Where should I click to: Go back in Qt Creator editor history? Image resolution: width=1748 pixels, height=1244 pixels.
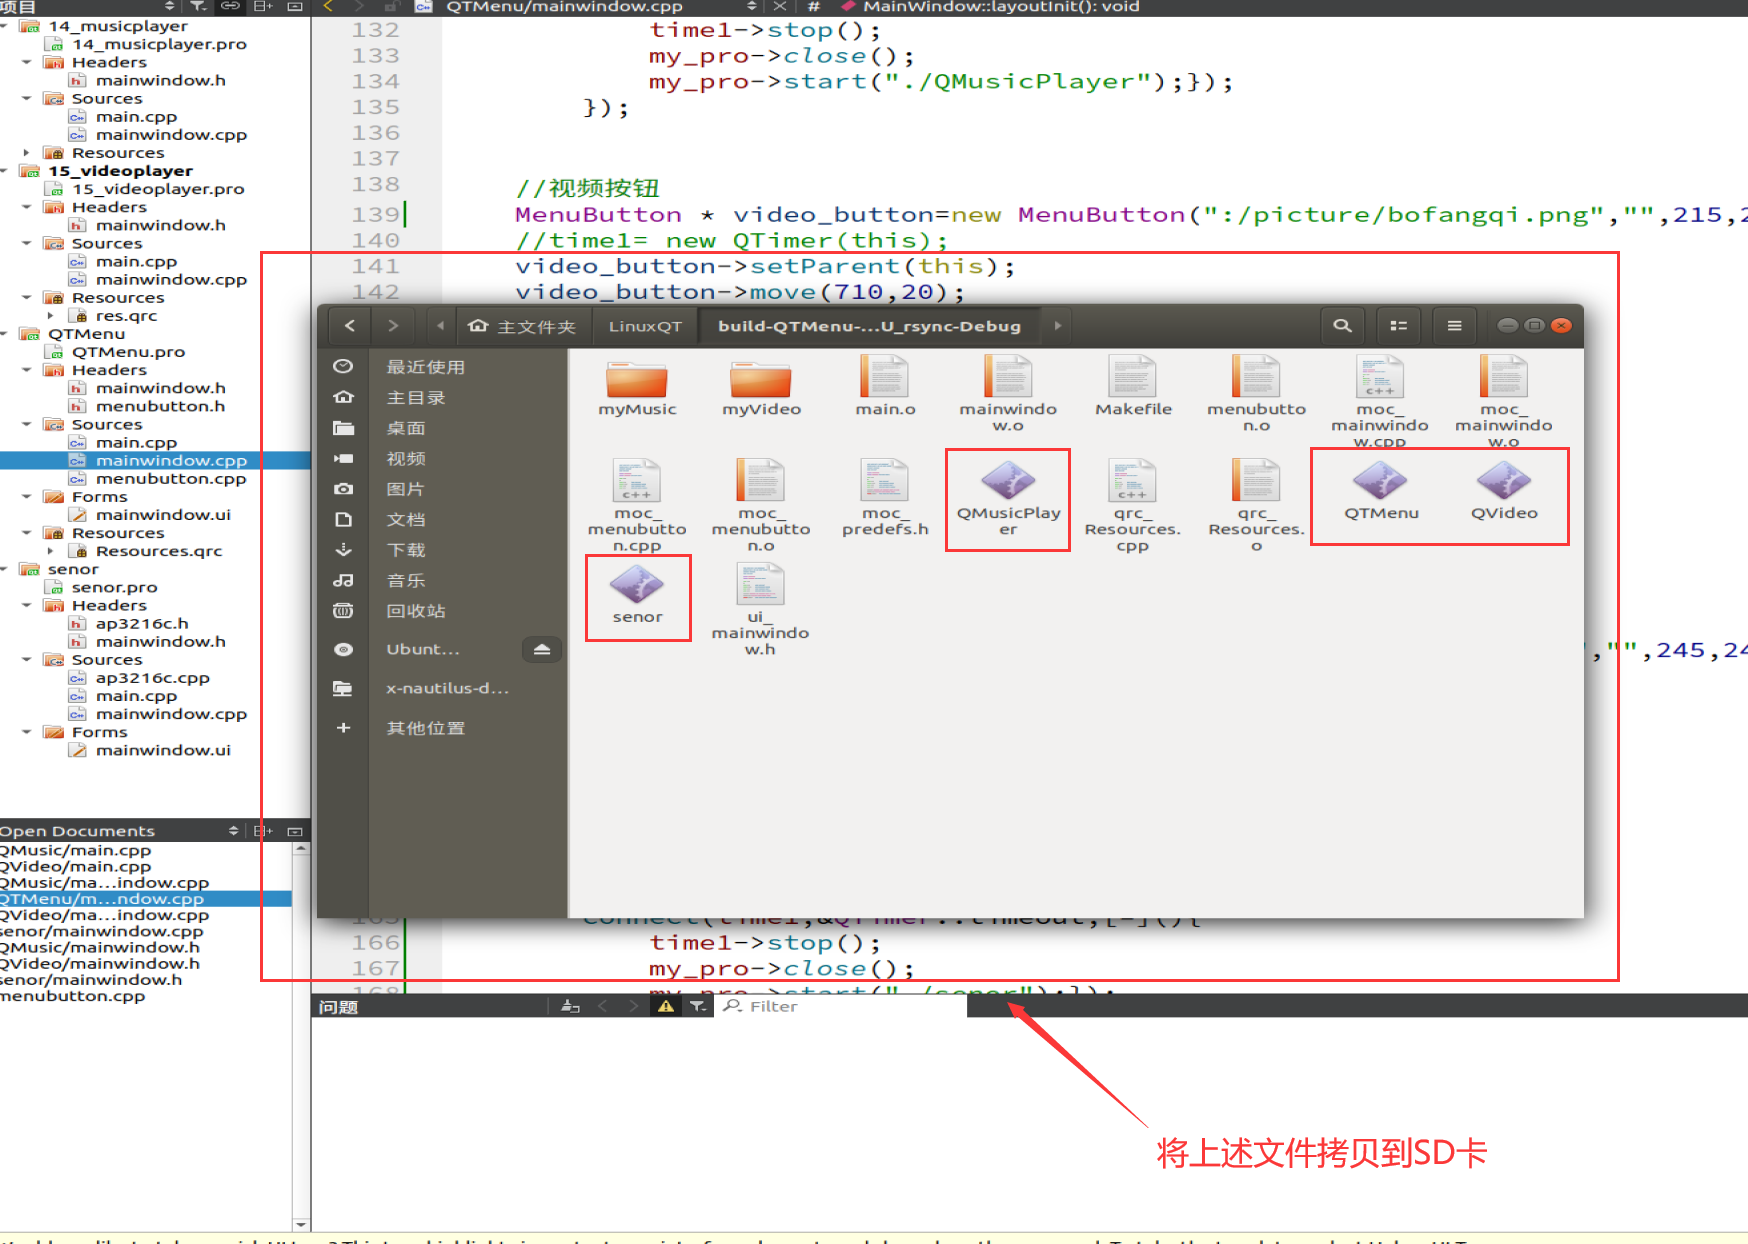click(x=328, y=6)
